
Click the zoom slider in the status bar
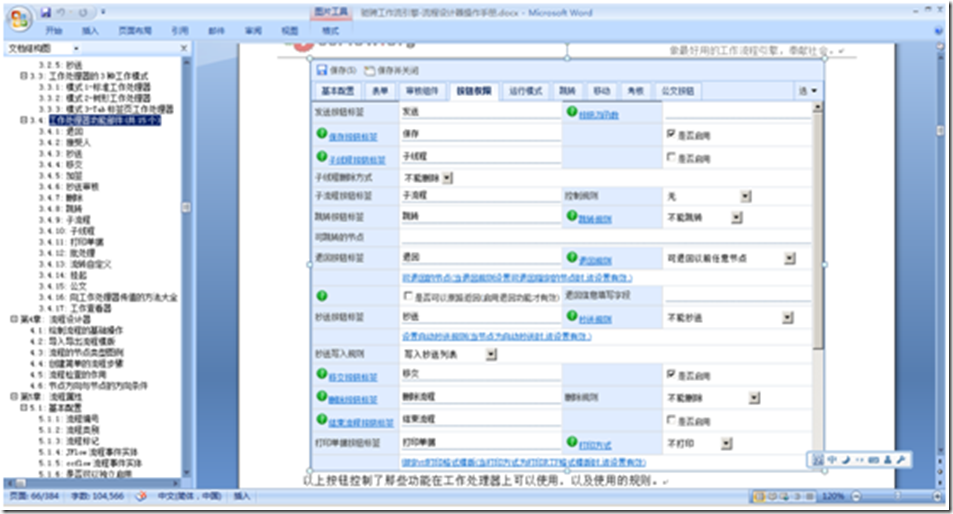896,496
